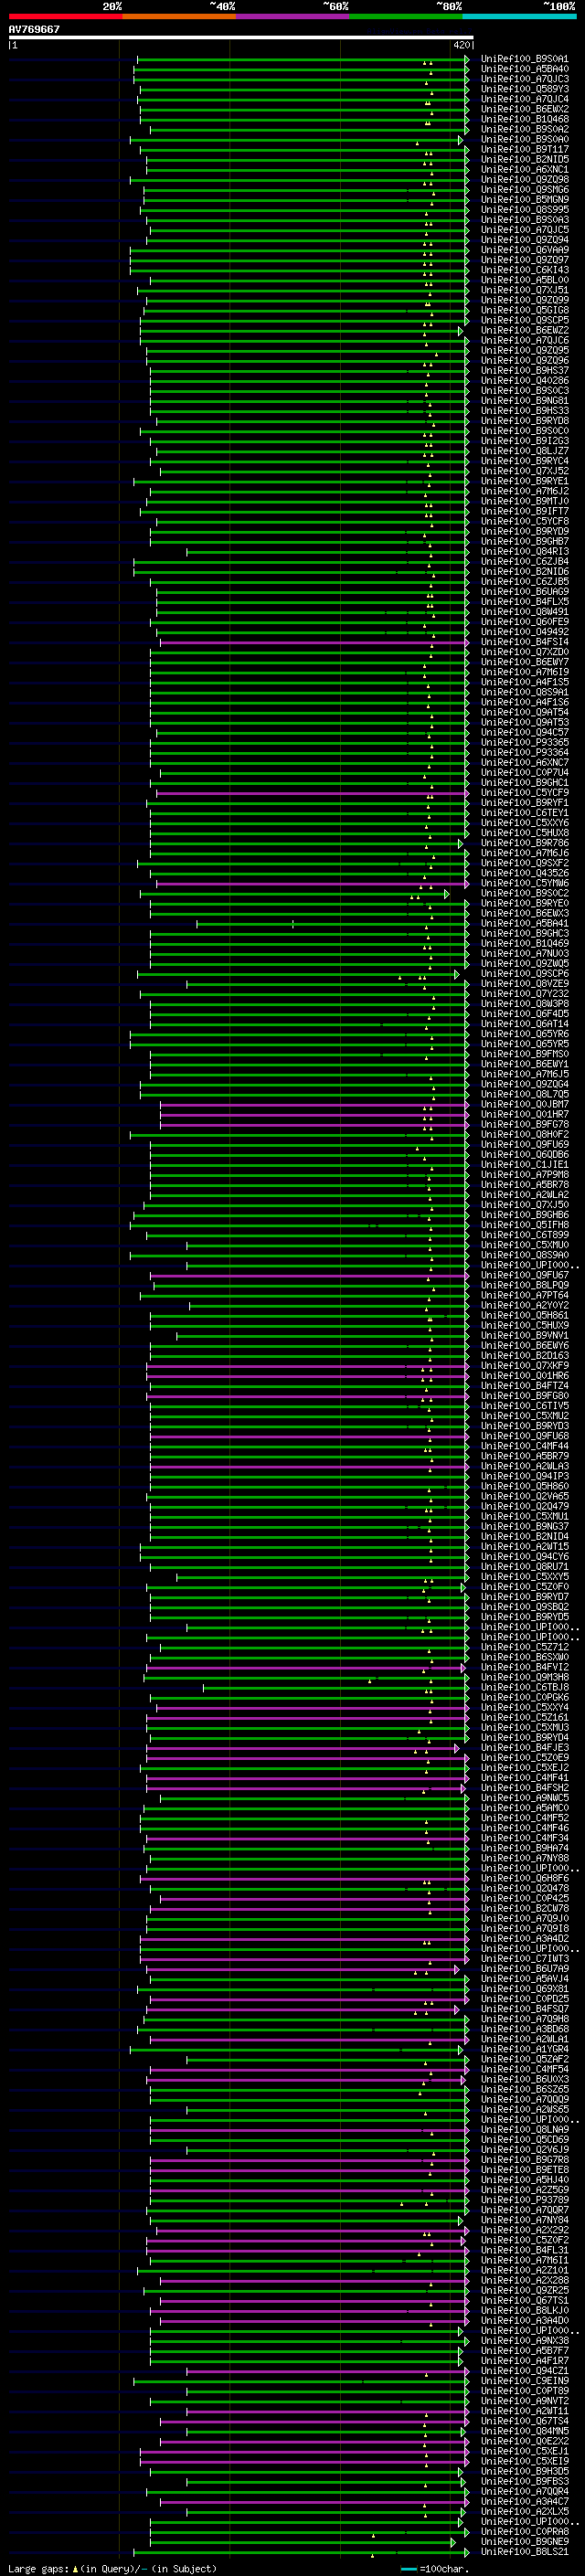585x2576 pixels.
Task: Select label UniRef100_Q5IFH8
Action: (524, 1225)
